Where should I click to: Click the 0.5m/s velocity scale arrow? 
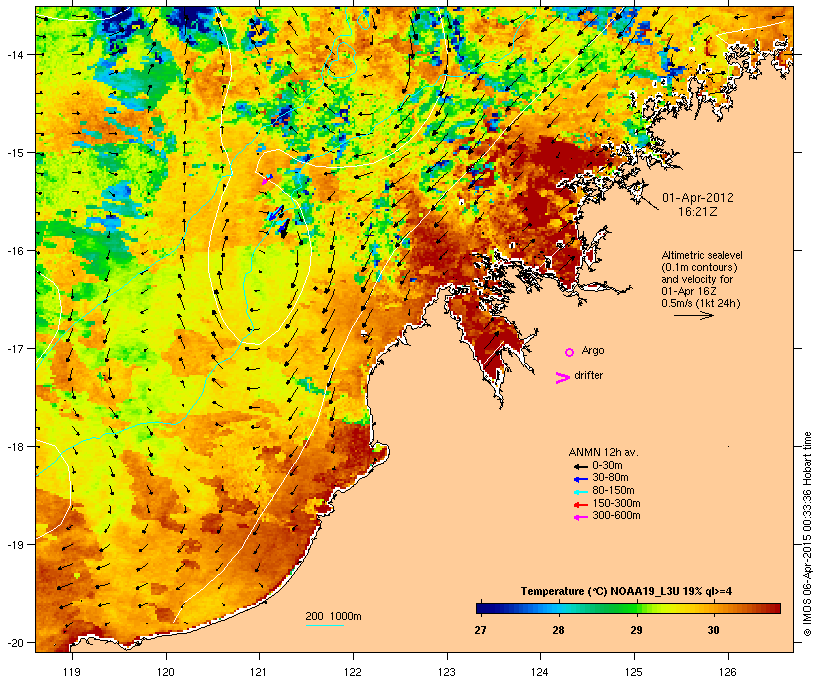693,315
